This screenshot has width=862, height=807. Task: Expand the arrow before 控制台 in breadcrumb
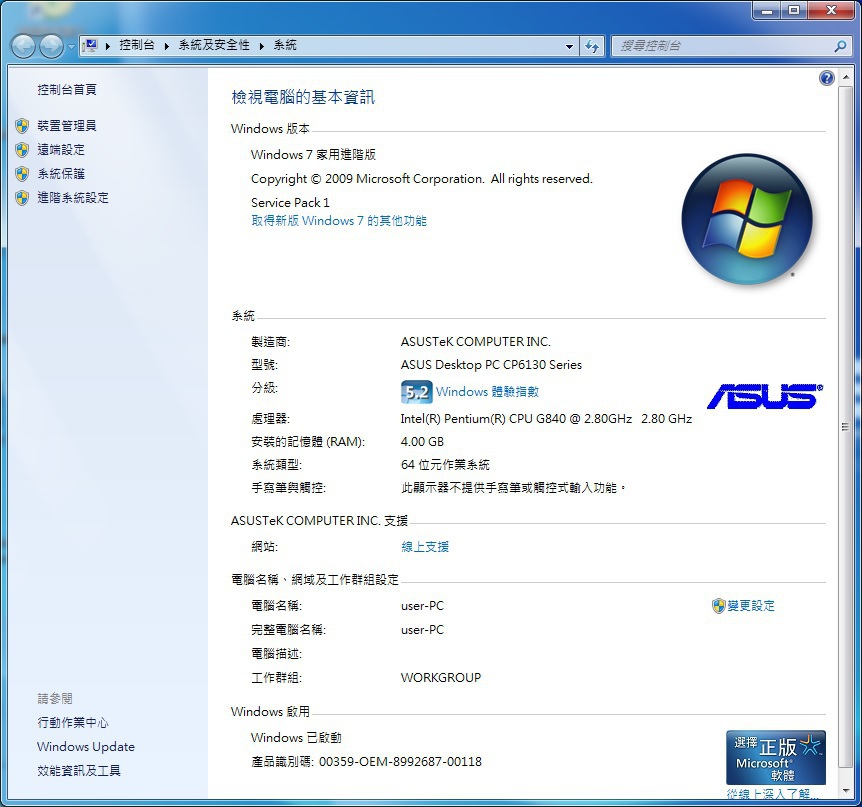pos(108,46)
